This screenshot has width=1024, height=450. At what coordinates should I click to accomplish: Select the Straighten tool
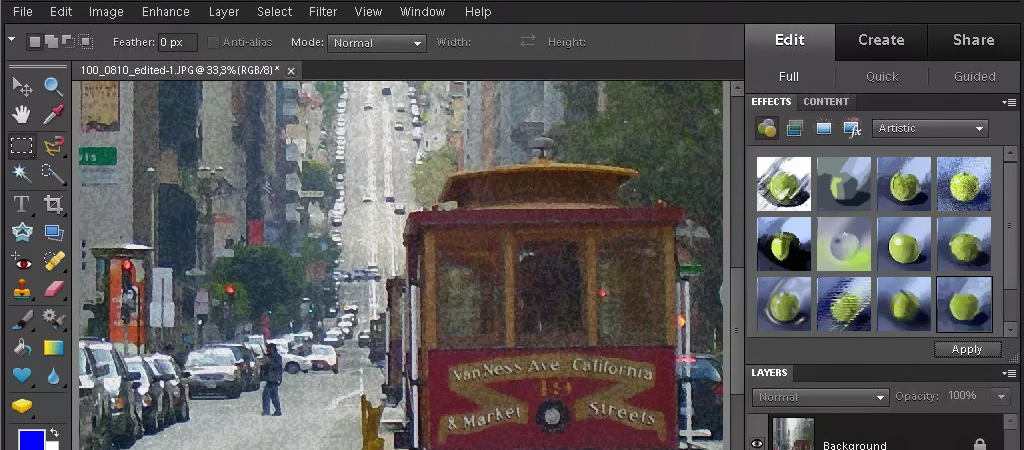pyautogui.click(x=54, y=233)
